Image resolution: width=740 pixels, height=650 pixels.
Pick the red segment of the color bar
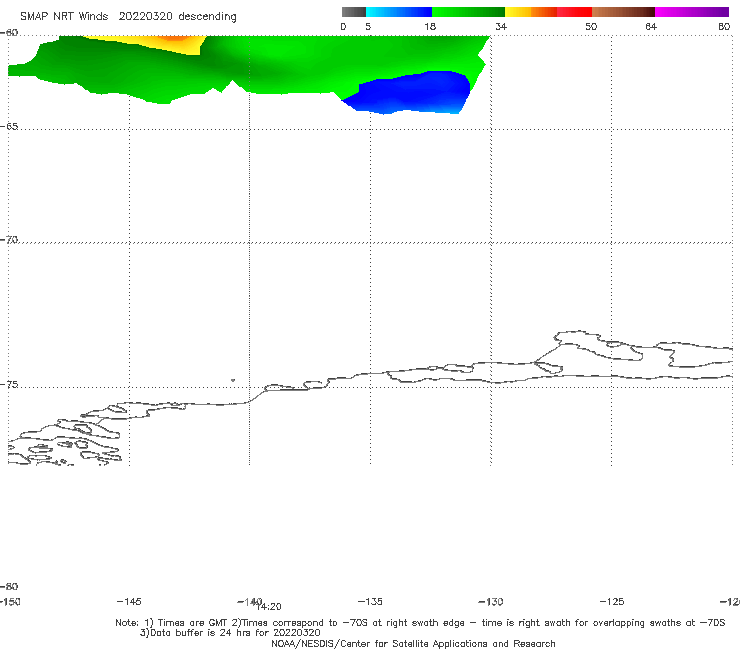click(574, 12)
